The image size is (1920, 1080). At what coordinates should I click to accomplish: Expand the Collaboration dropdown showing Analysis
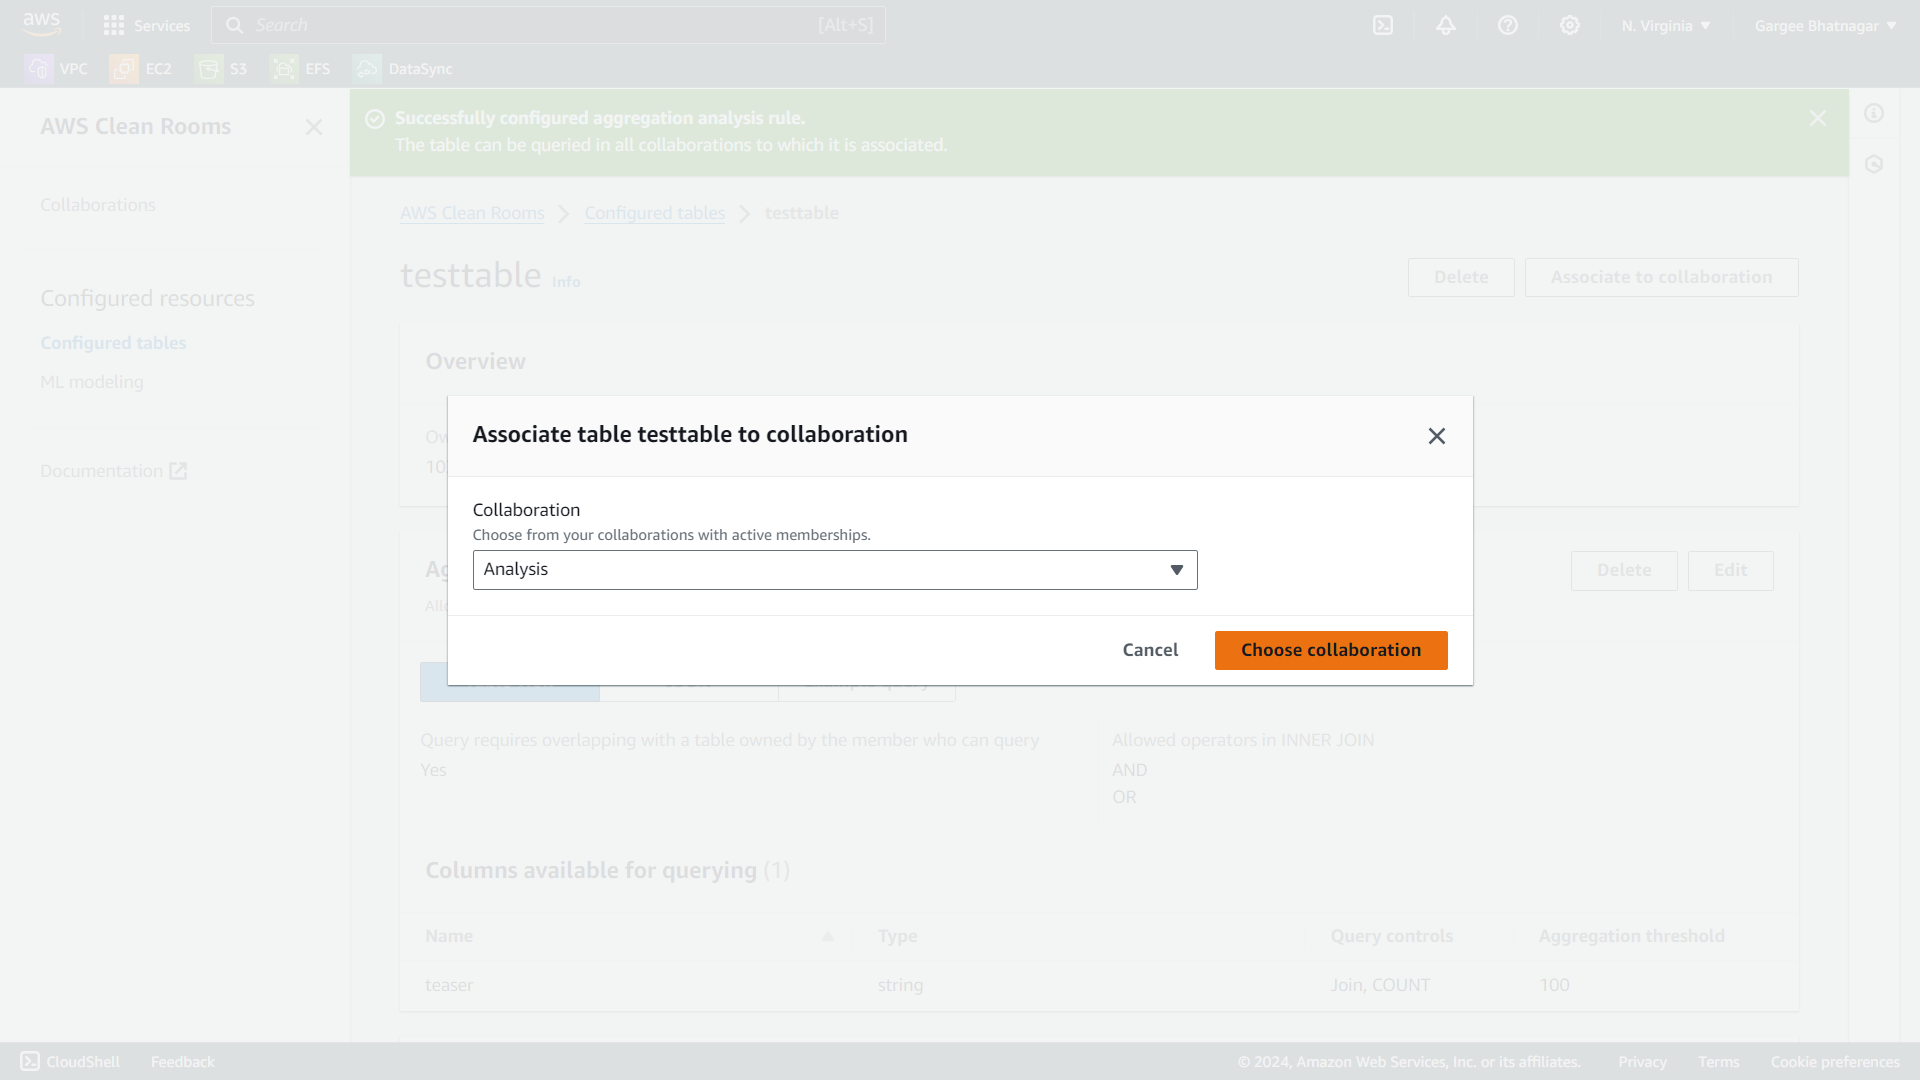coord(834,570)
